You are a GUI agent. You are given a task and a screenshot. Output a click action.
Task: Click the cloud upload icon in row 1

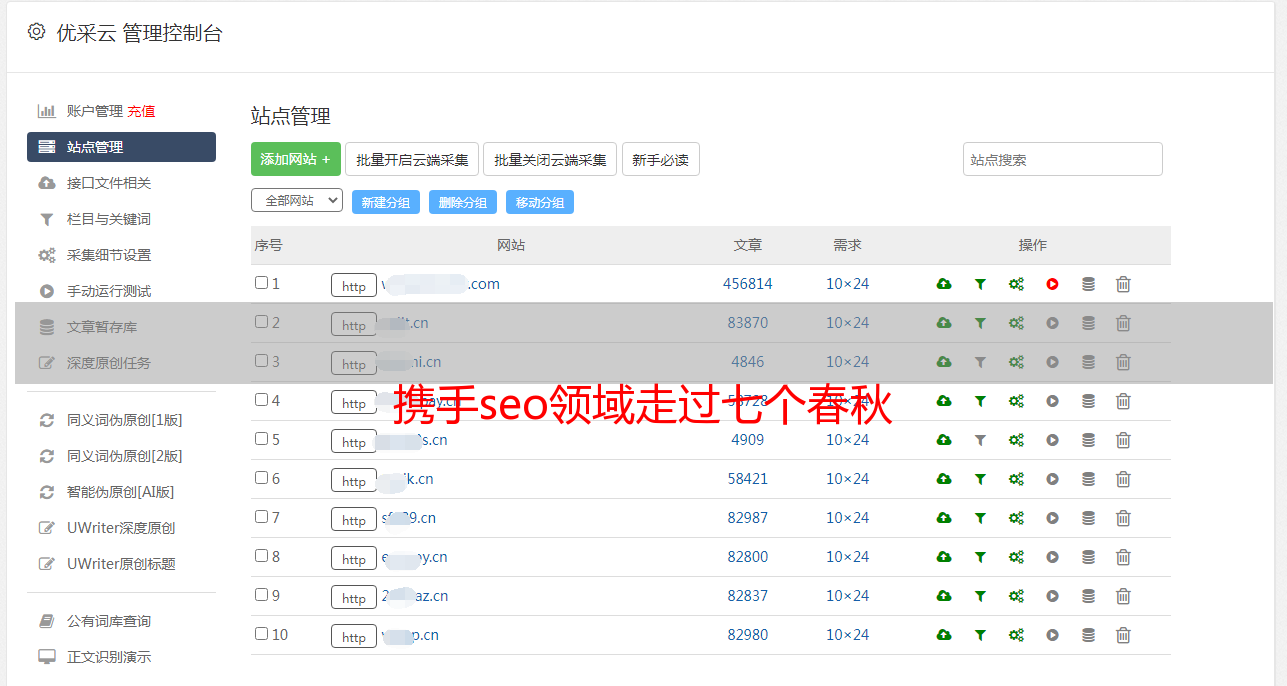coord(944,284)
